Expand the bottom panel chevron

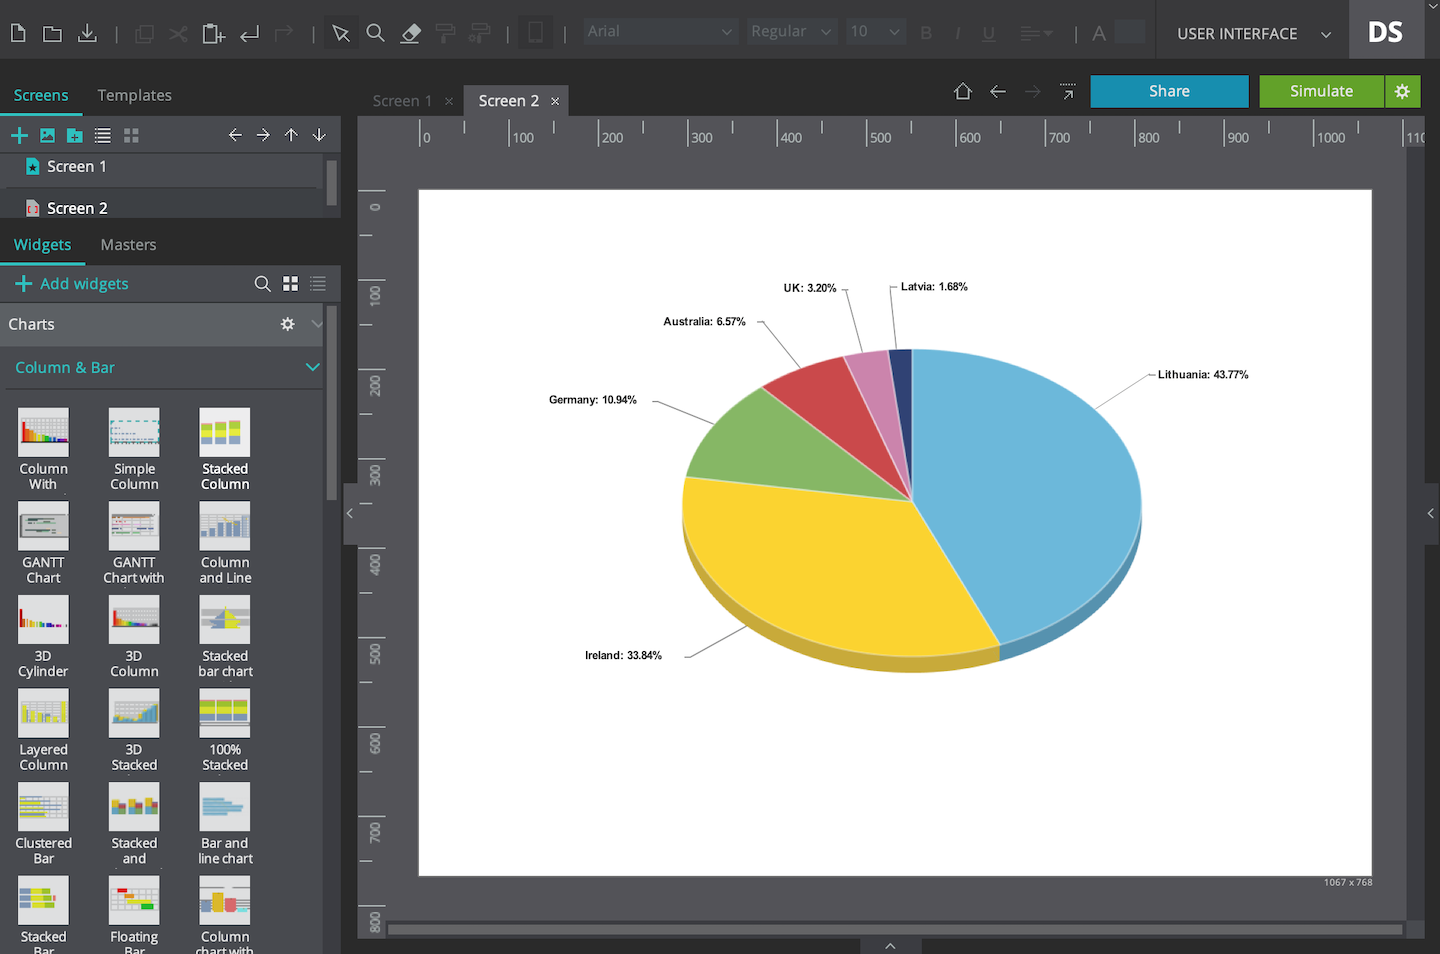point(890,946)
